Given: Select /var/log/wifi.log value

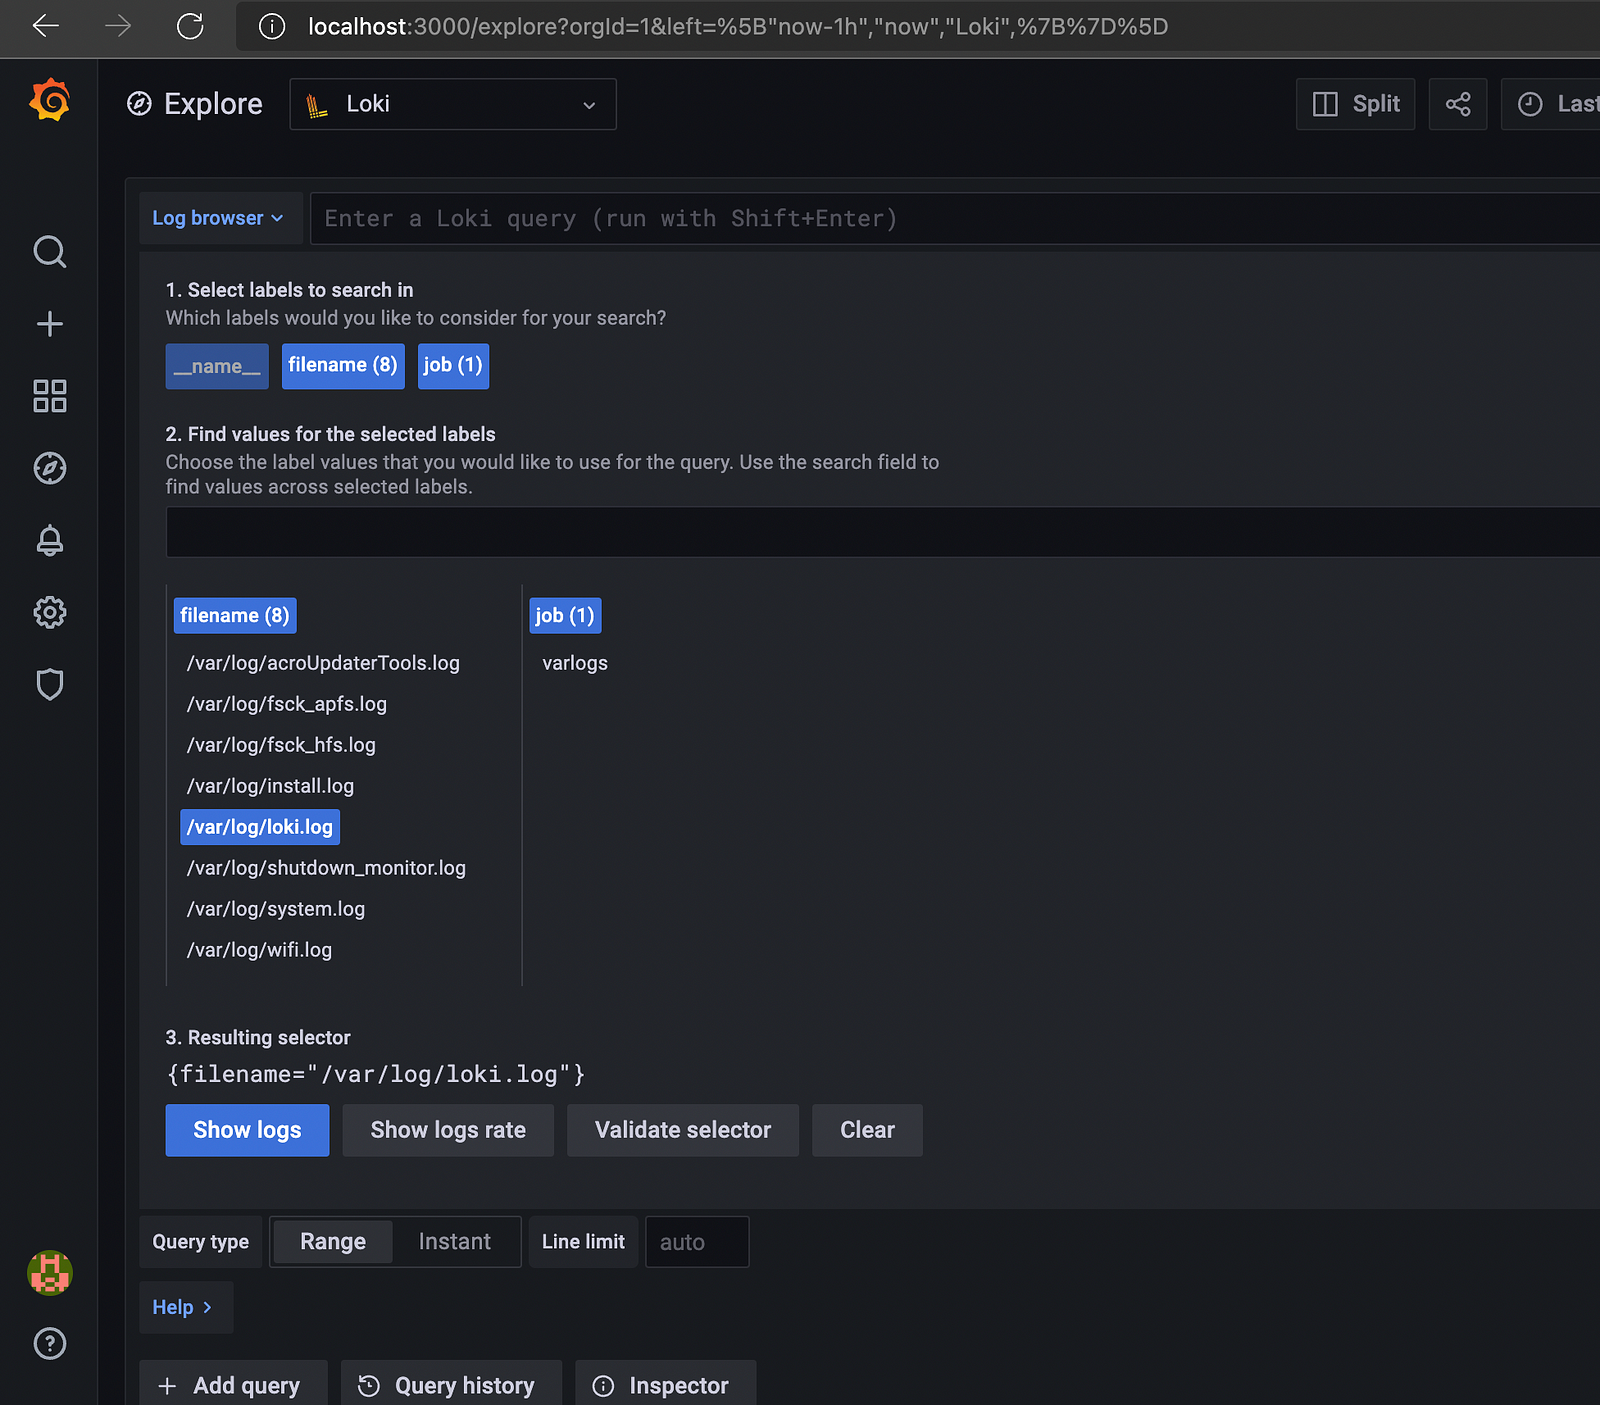Looking at the screenshot, I should click(x=259, y=950).
